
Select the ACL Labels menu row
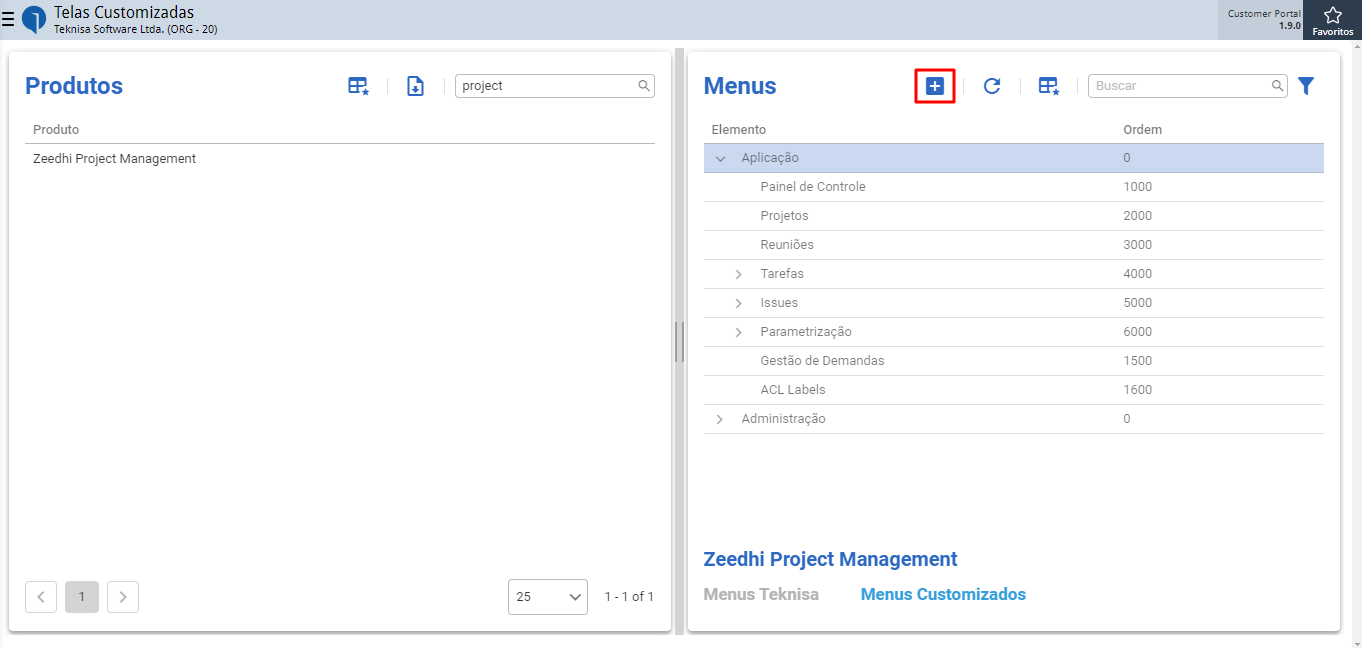pyautogui.click(x=1014, y=390)
